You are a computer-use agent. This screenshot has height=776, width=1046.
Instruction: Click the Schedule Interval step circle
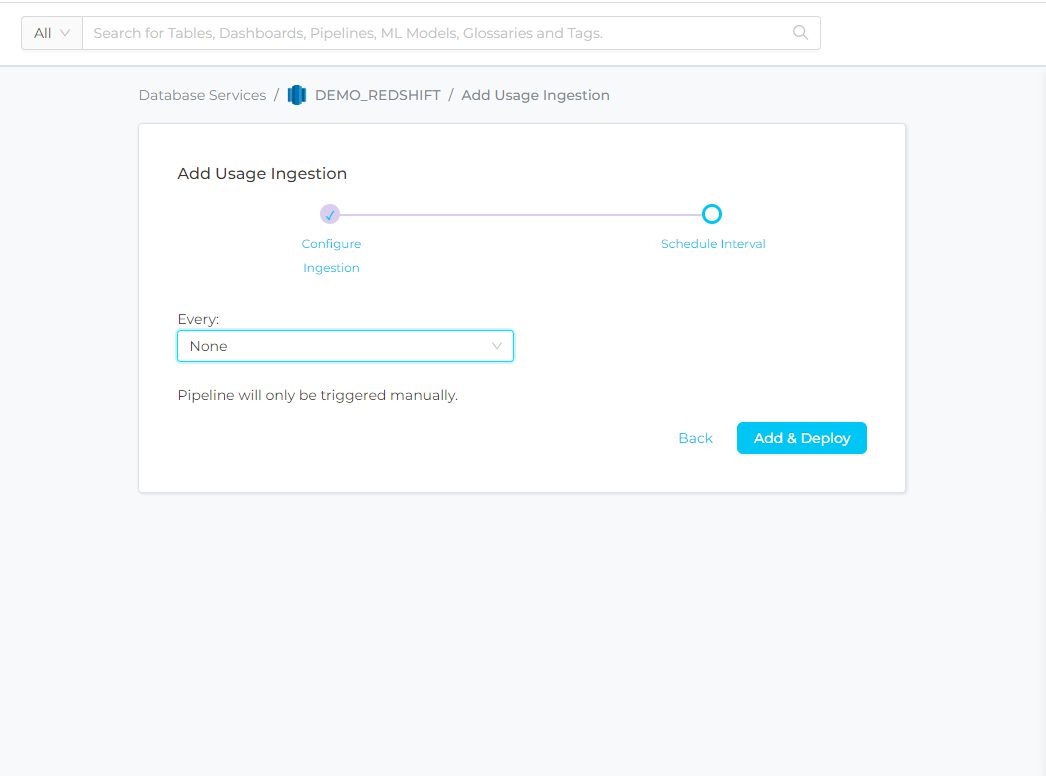(x=712, y=214)
